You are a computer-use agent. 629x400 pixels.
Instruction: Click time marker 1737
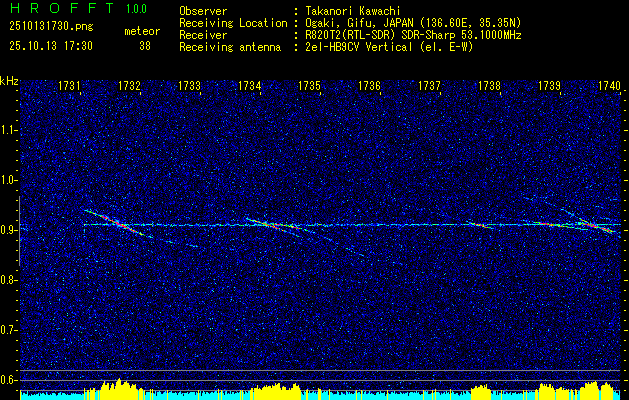coord(429,85)
